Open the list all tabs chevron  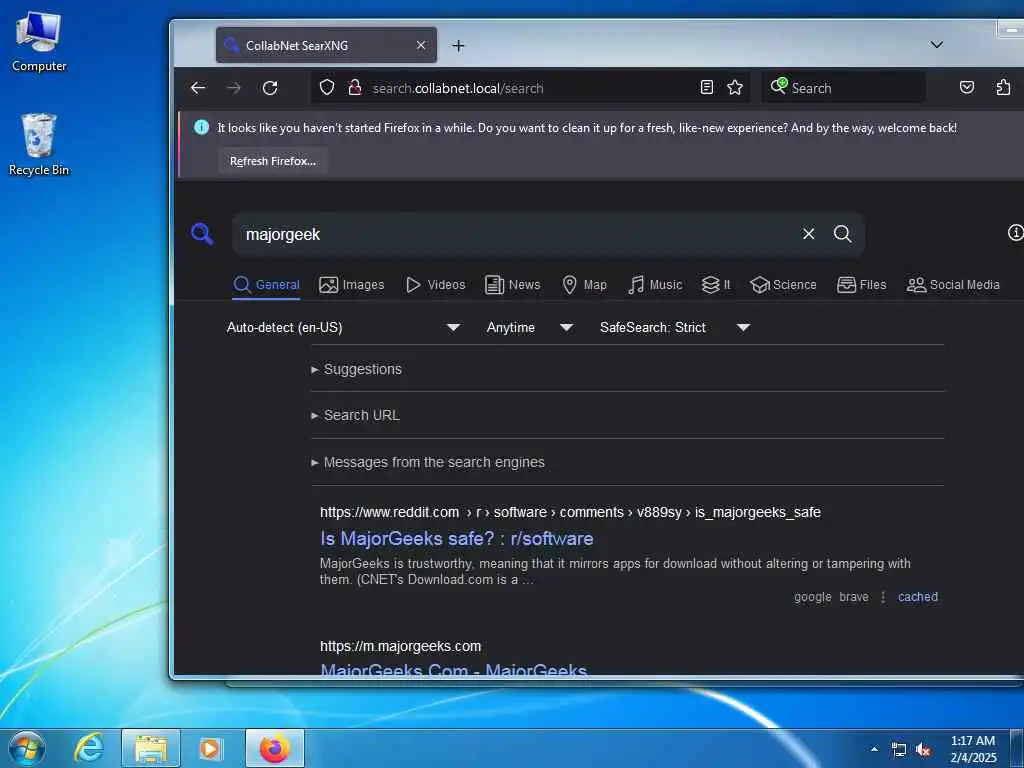(936, 44)
